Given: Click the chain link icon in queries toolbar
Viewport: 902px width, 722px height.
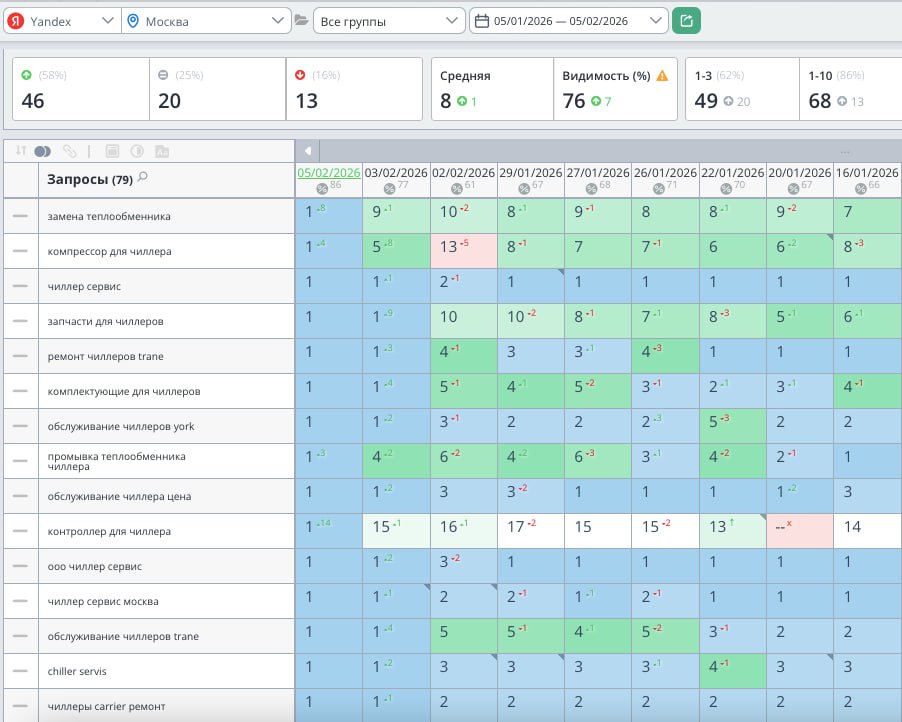Looking at the screenshot, I should coord(70,151).
